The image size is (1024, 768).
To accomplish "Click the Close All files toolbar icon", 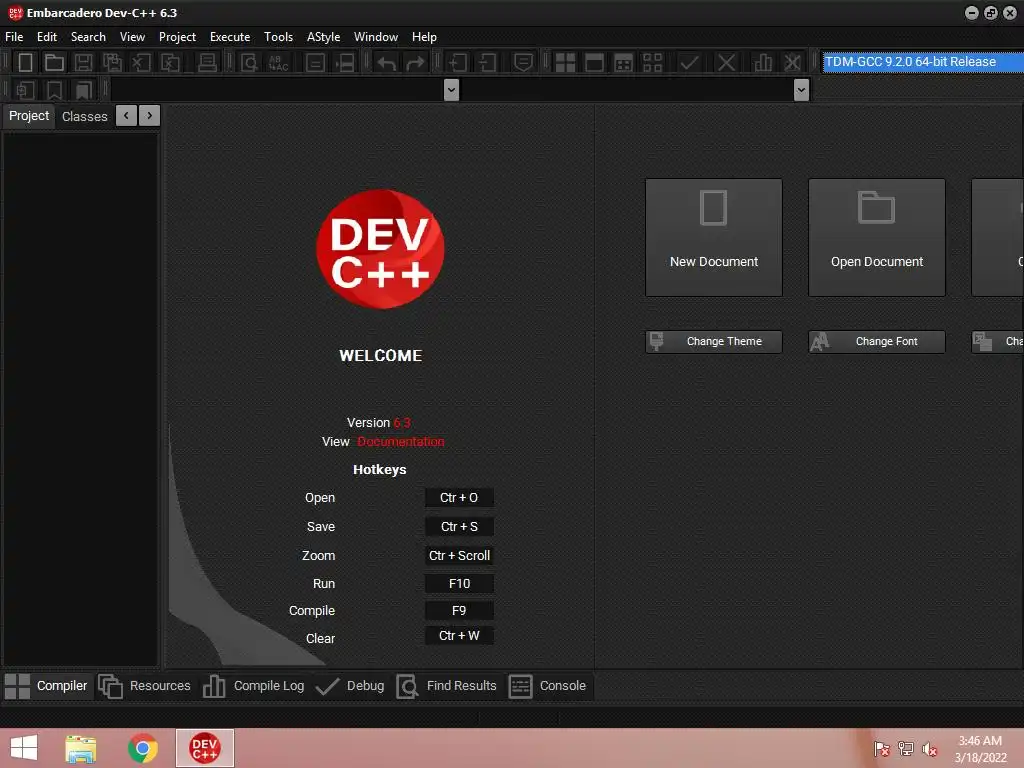I will pos(170,62).
